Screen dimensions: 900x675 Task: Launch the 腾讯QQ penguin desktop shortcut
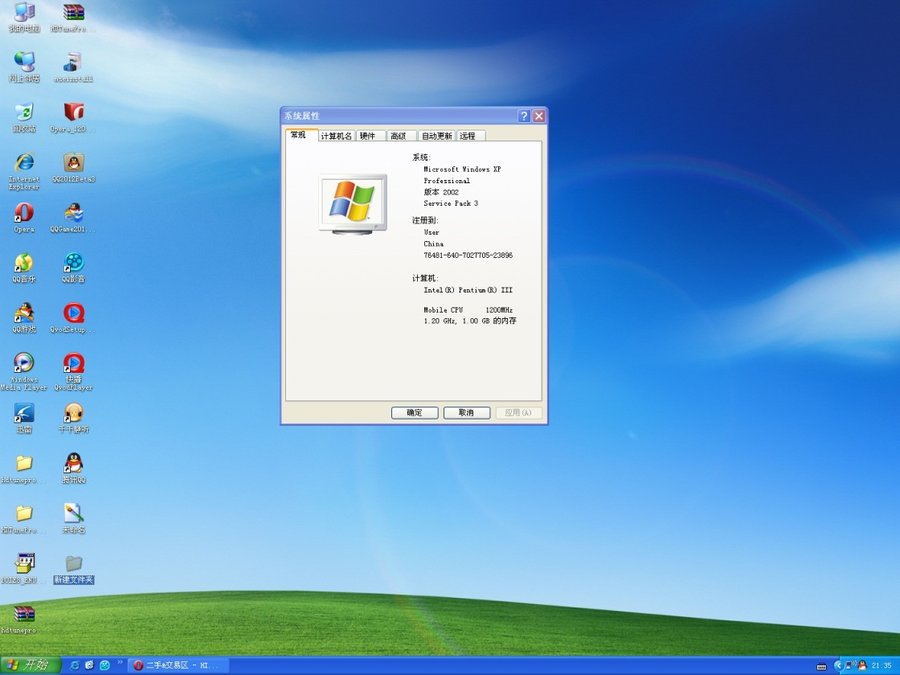click(x=74, y=463)
